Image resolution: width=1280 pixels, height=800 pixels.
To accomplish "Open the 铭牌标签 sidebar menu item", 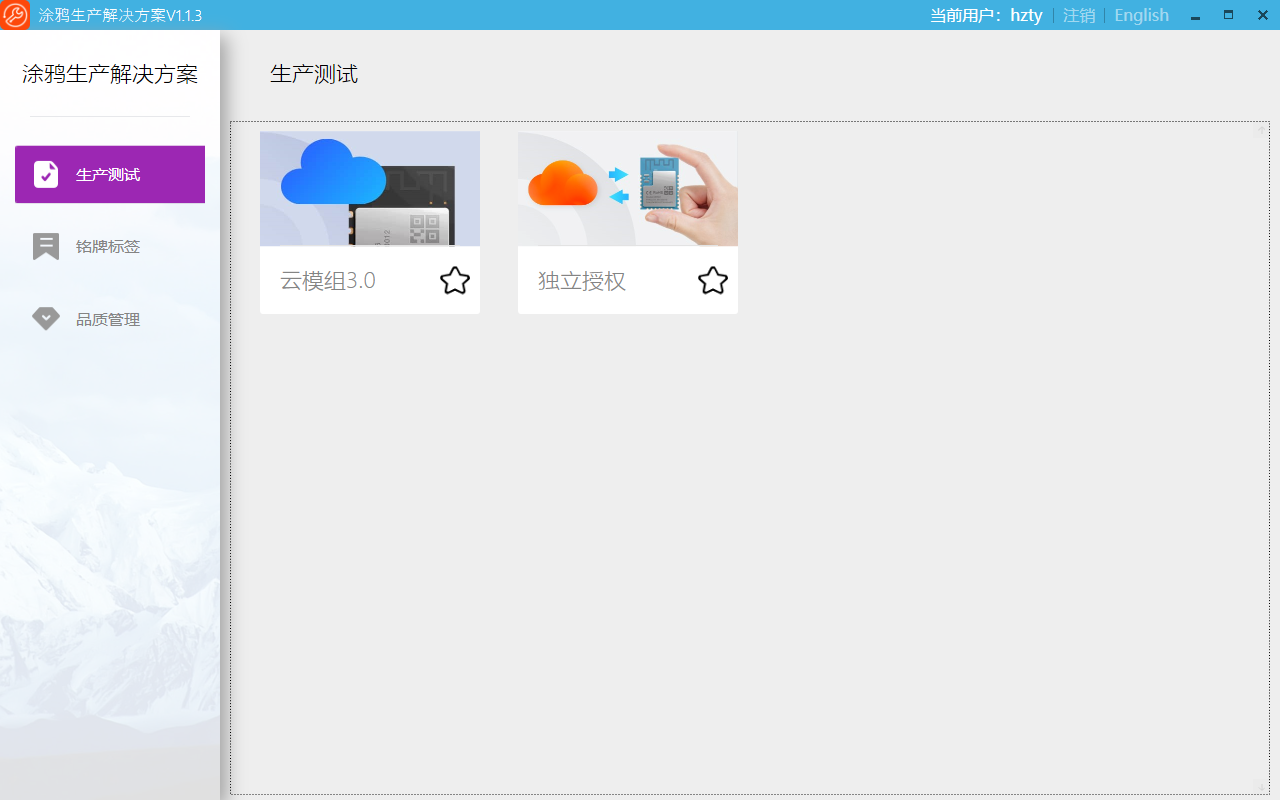I will 110,247.
